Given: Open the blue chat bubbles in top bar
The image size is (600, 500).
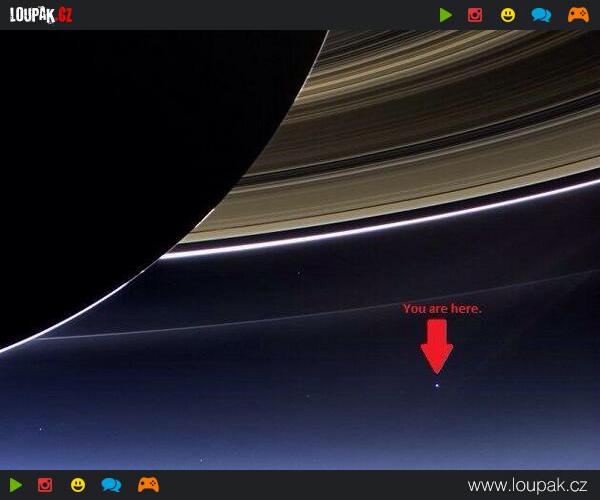Looking at the screenshot, I should point(541,15).
